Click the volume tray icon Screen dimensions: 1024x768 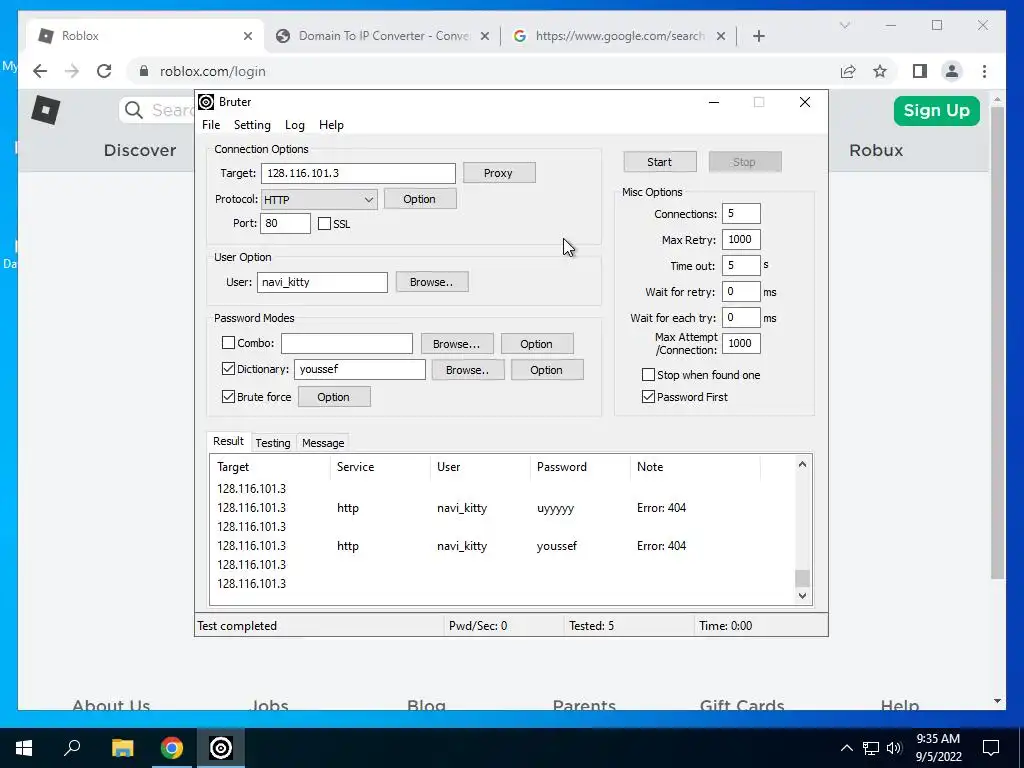pyautogui.click(x=894, y=748)
